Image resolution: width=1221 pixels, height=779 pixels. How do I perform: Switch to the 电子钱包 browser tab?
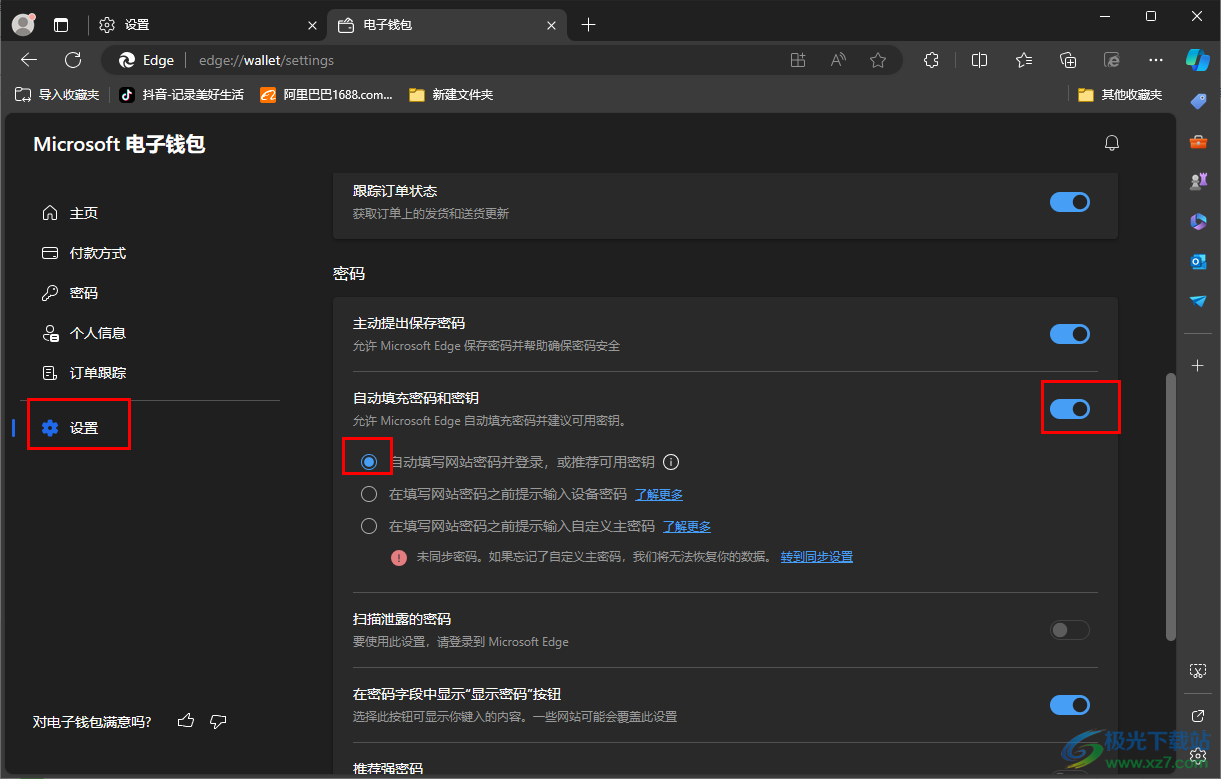pyautogui.click(x=448, y=25)
